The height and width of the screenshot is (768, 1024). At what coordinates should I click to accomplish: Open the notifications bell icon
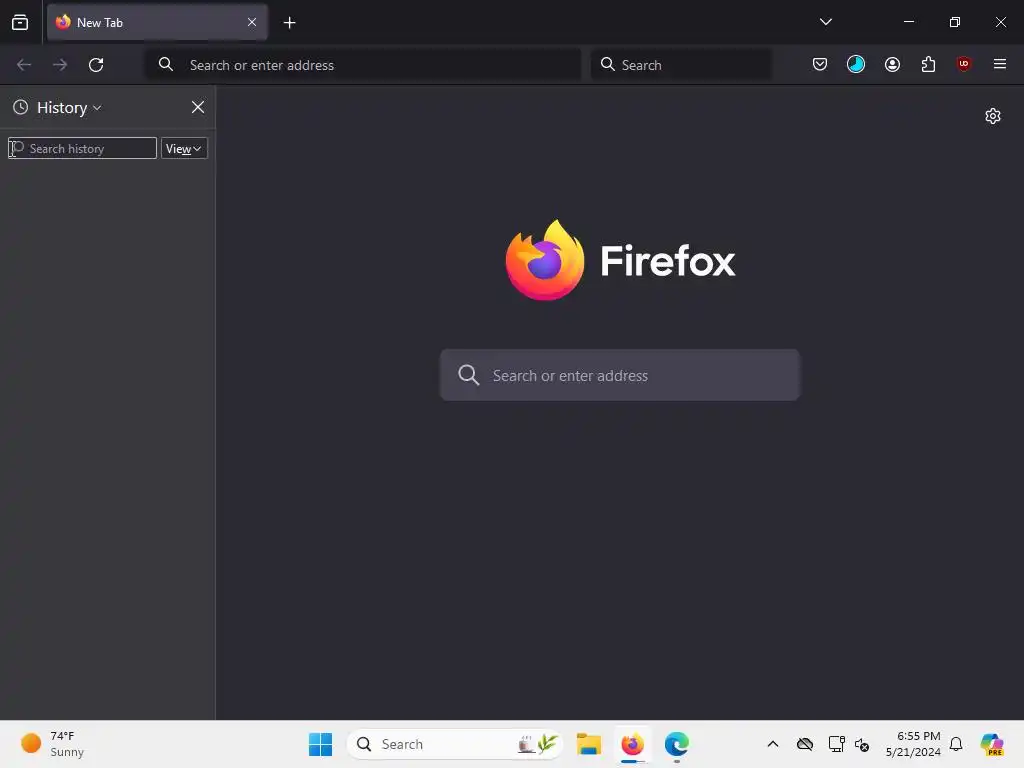[956, 744]
